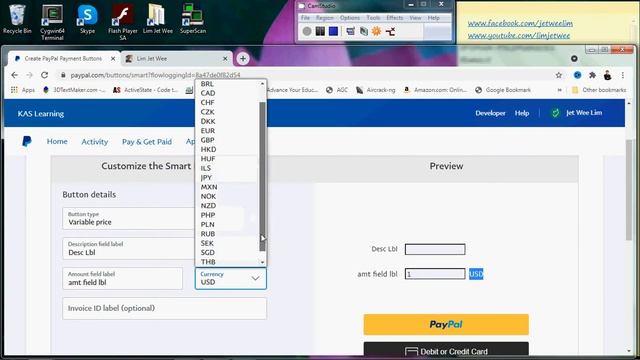Click CamStudio orange sun options icon
The height and width of the screenshot is (360, 640).
(376, 31)
